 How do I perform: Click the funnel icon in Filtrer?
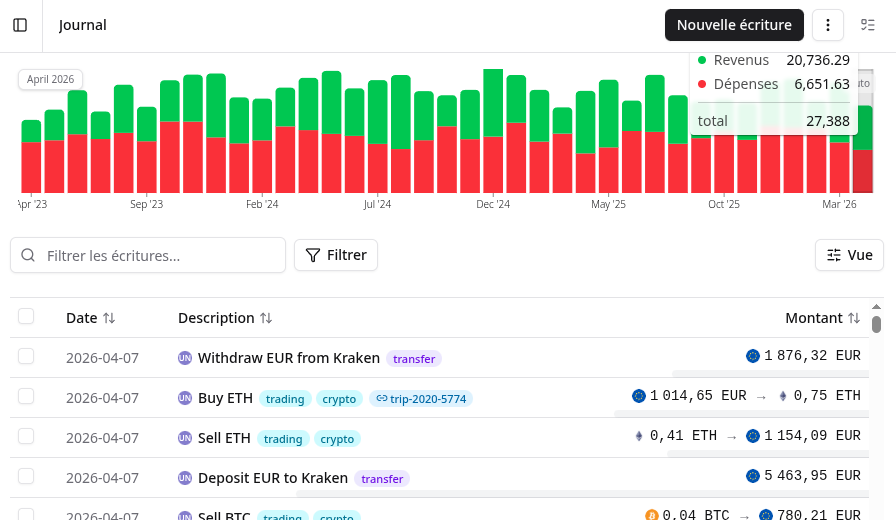314,255
